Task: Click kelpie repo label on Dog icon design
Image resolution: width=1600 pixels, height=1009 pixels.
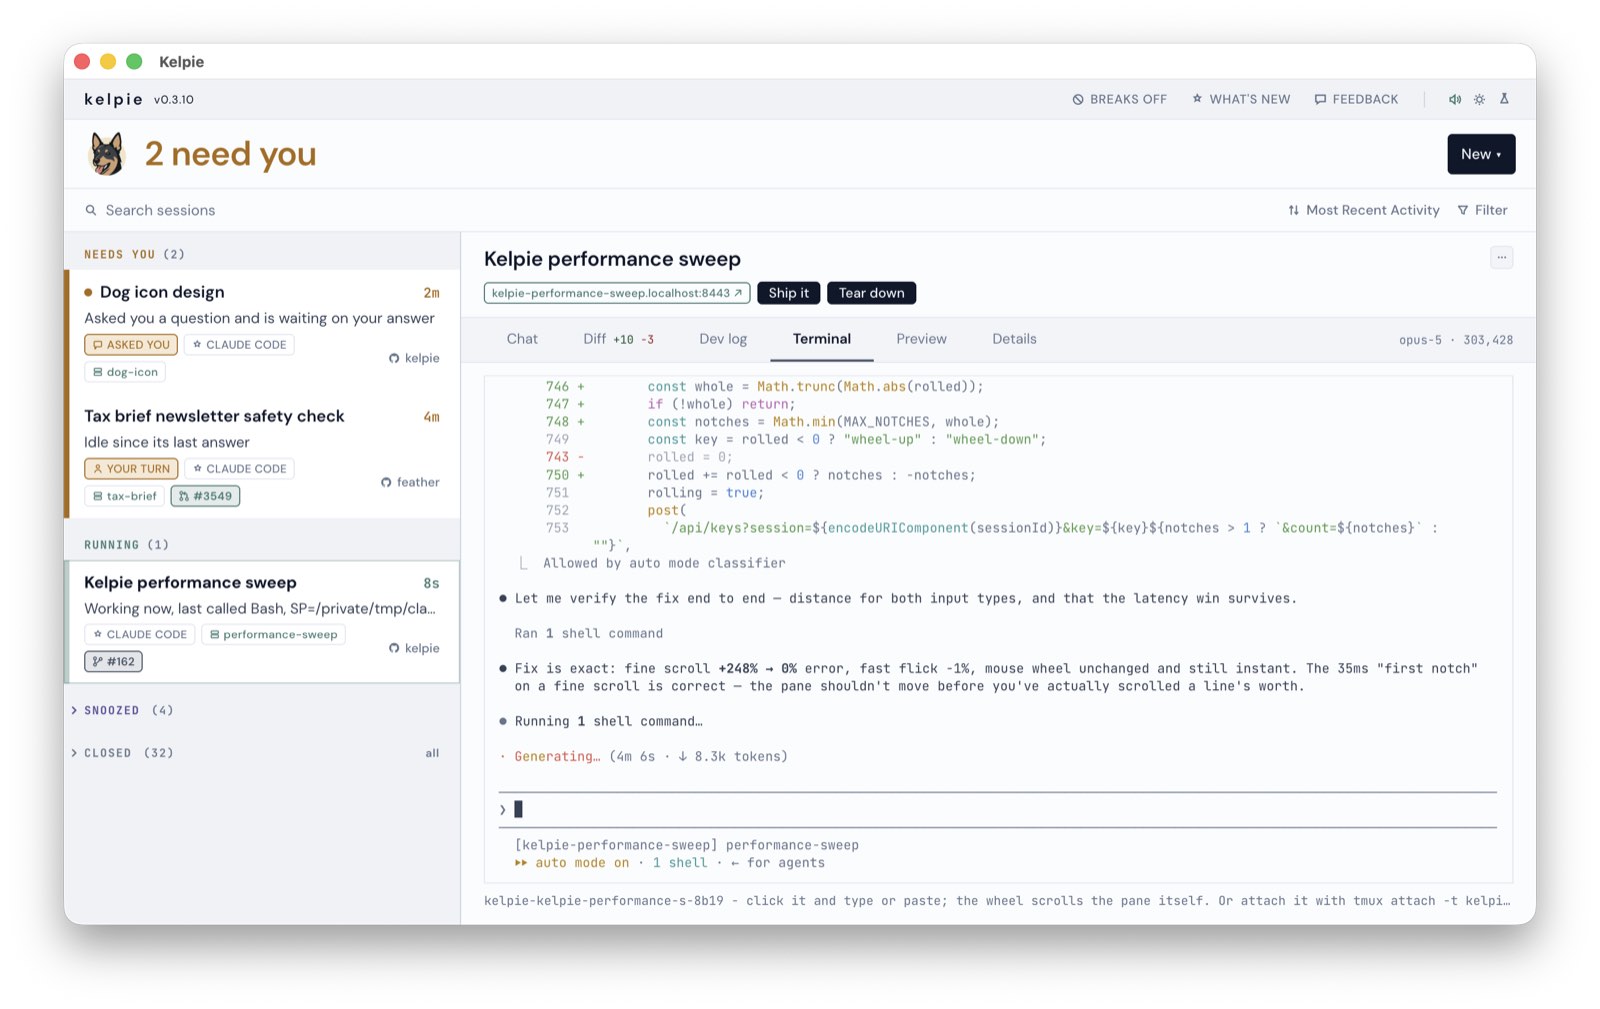Action: point(414,358)
